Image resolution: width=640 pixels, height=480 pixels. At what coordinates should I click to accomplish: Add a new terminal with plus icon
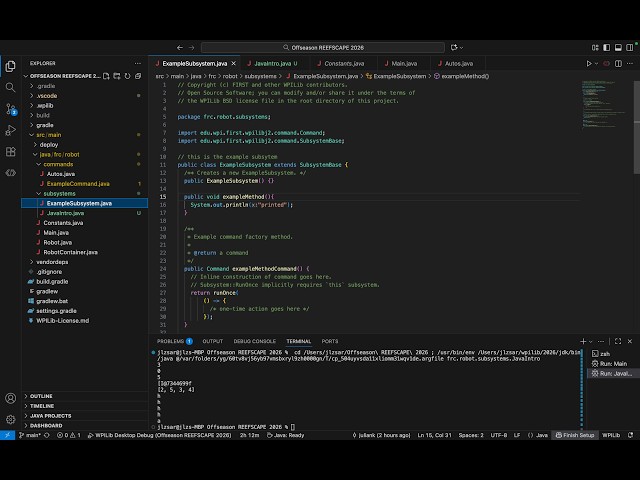point(583,341)
